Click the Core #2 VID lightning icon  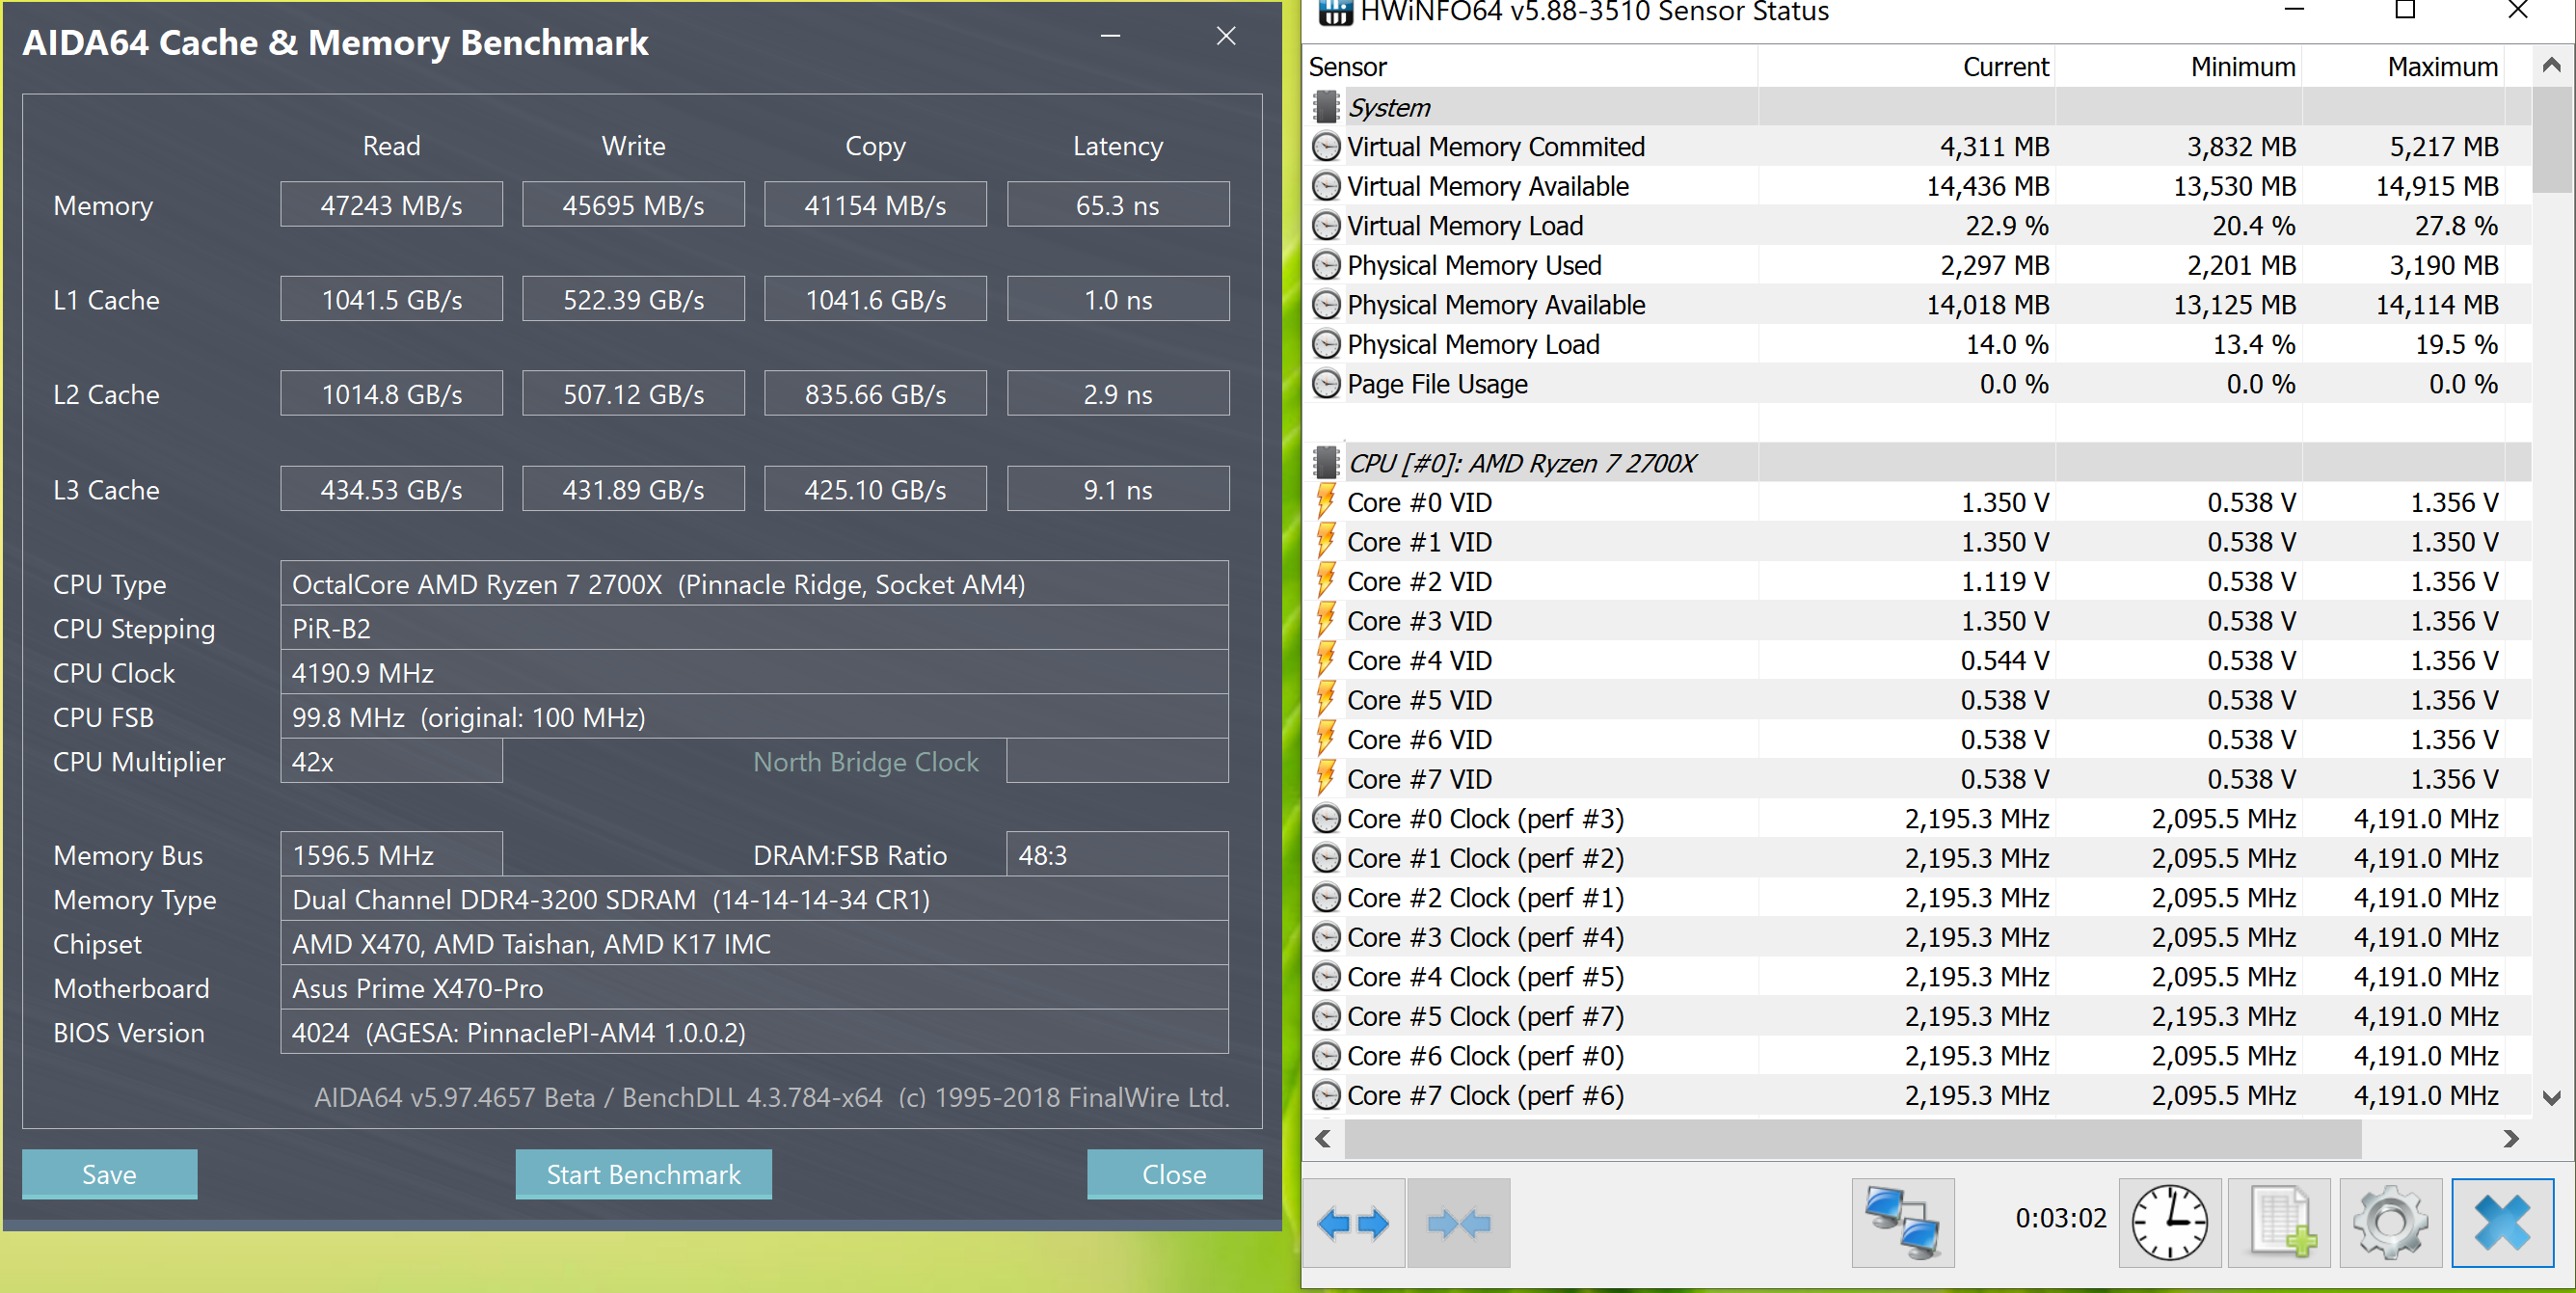[x=1326, y=581]
